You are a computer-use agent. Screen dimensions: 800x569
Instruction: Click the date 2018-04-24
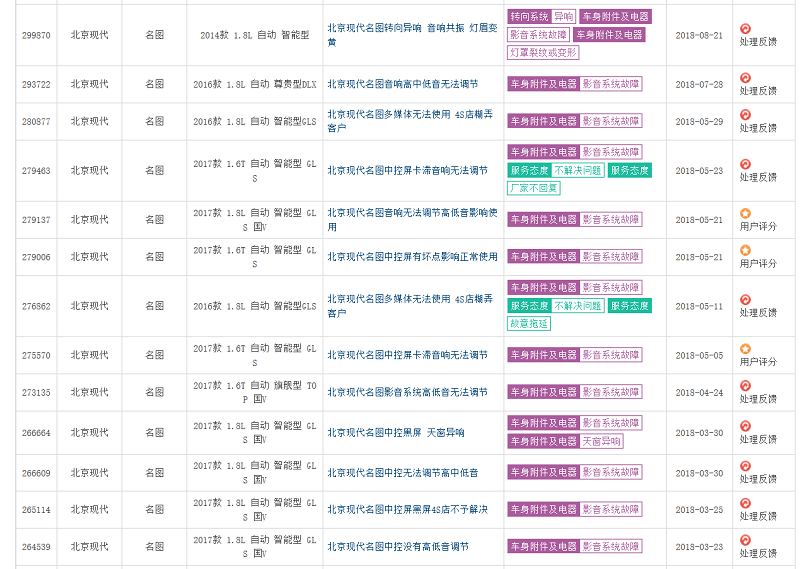pyautogui.click(x=699, y=392)
